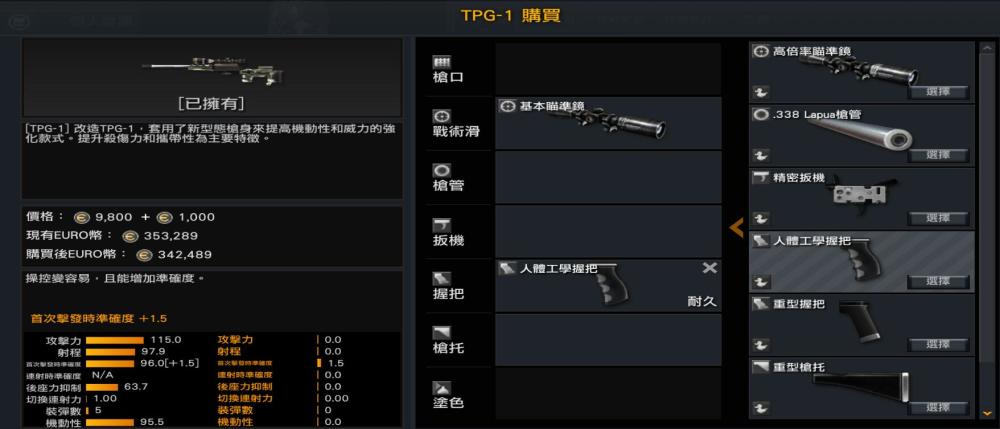Click 選擇 button for .338 Lapua槍管
1000x429 pixels.
point(938,156)
